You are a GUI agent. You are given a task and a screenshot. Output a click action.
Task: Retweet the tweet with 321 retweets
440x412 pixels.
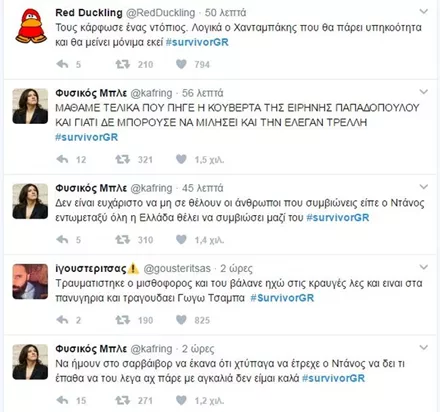point(123,159)
